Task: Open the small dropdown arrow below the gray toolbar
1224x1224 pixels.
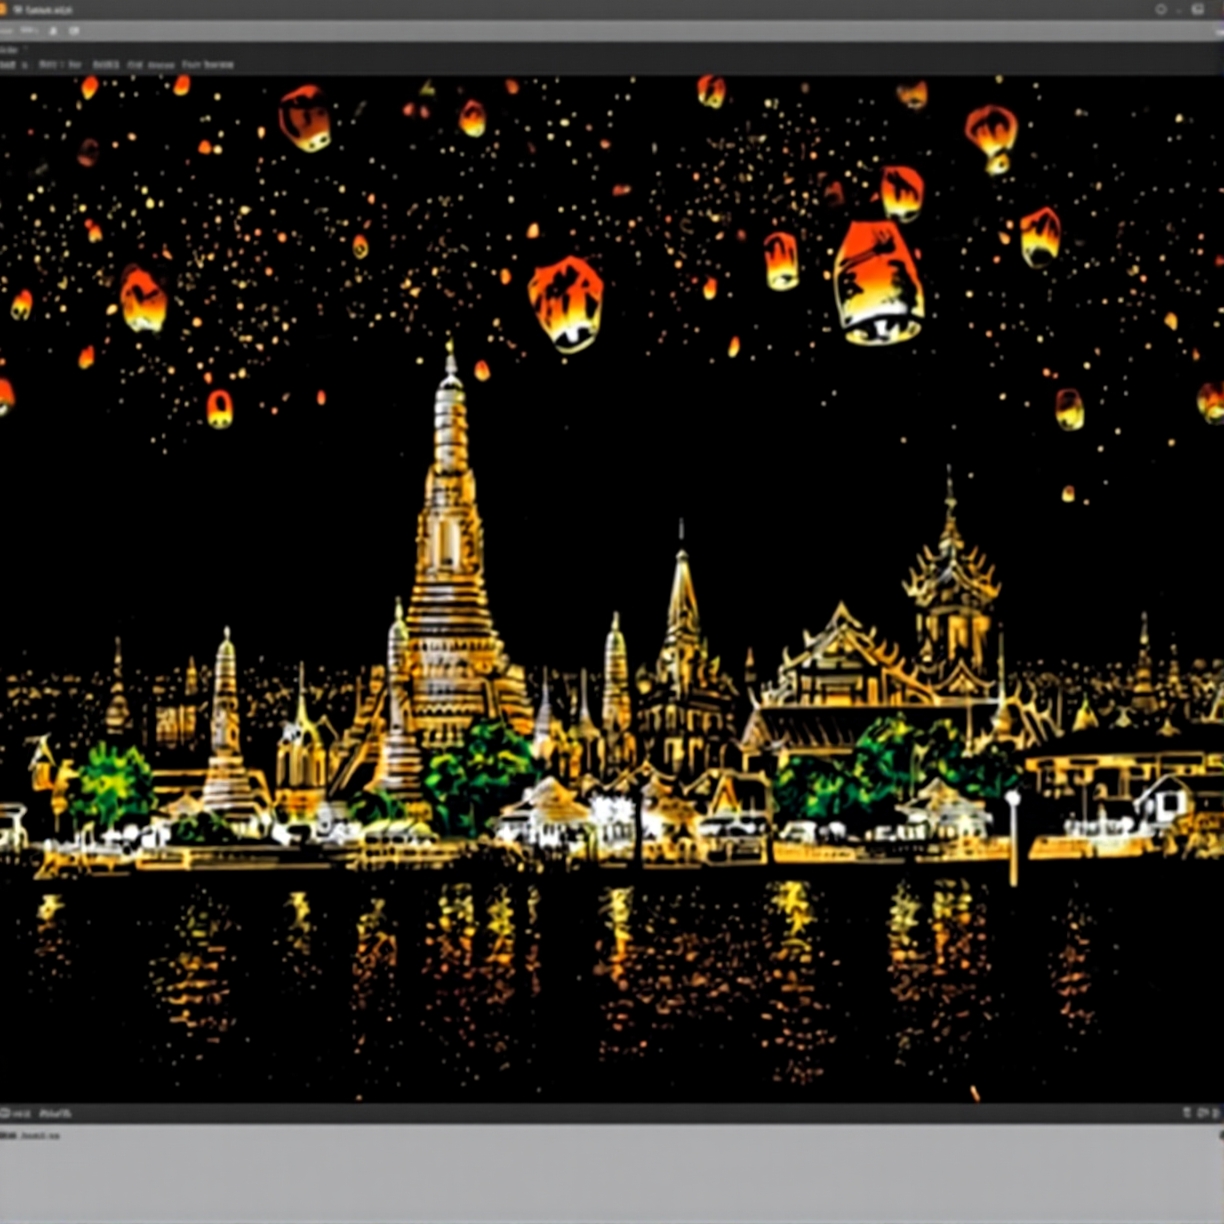Action: click(x=26, y=50)
